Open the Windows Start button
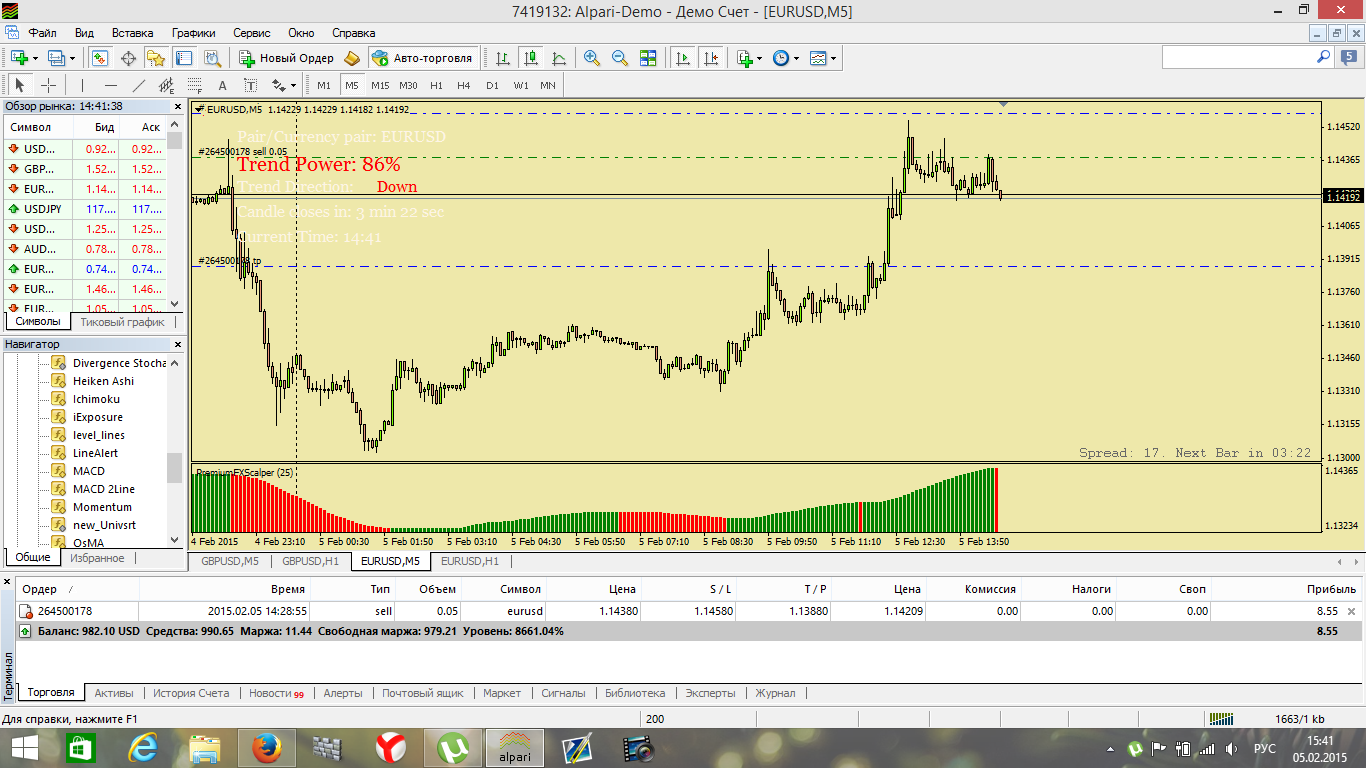The width and height of the screenshot is (1366, 768). tap(25, 748)
